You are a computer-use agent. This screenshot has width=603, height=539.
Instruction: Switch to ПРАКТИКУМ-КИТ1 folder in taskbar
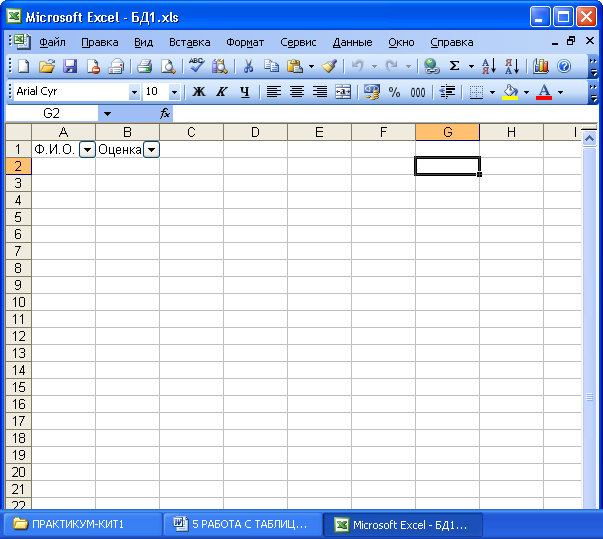tap(83, 524)
